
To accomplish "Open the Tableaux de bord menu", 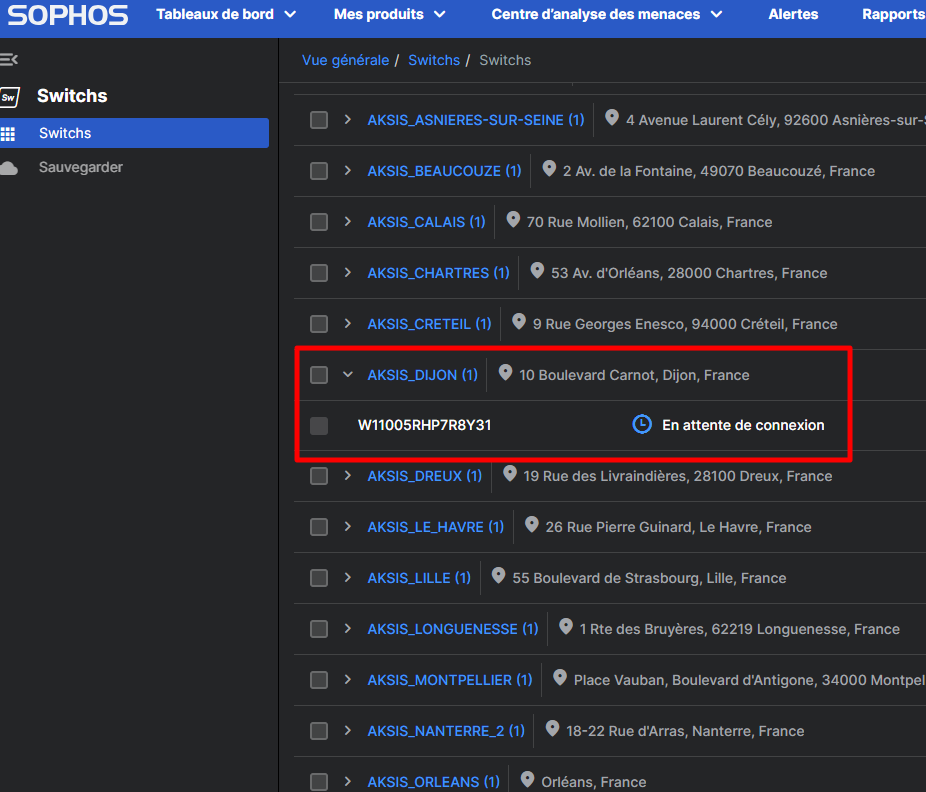I will tap(226, 14).
